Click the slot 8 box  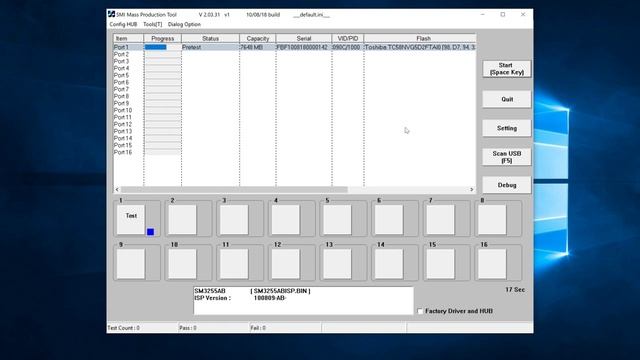492,219
